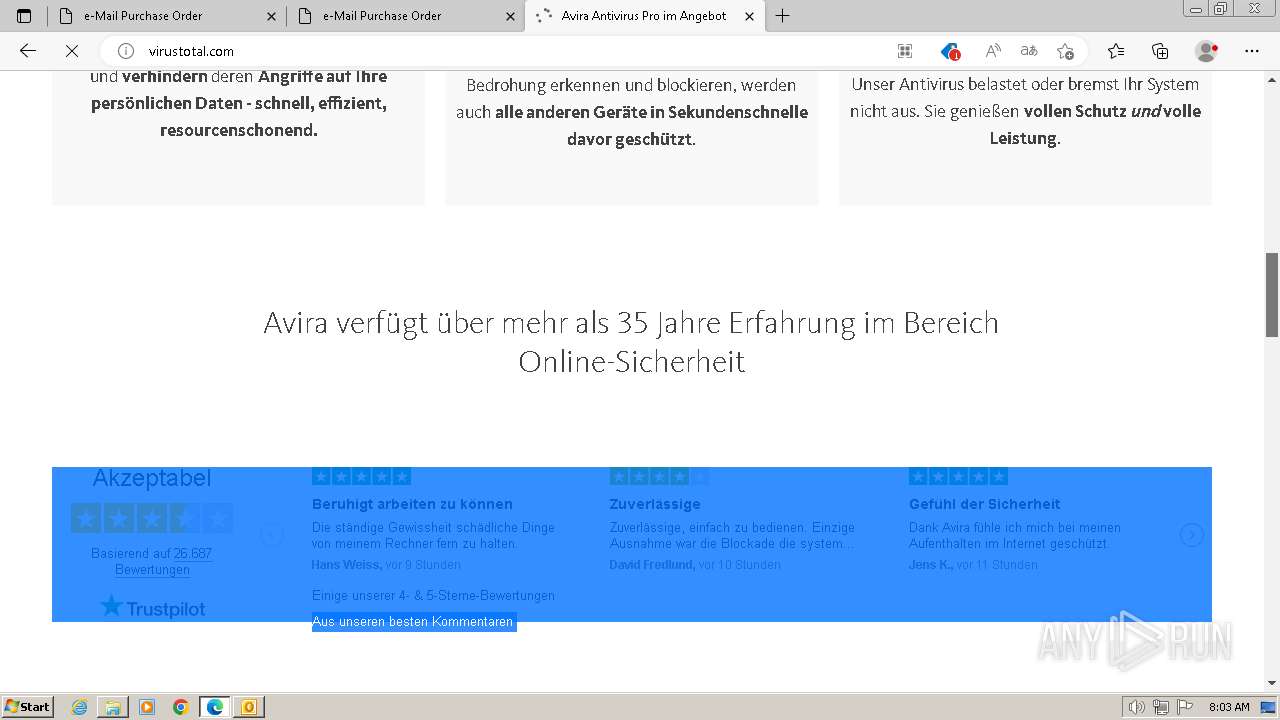Screen dimensions: 1280x720
Task: Open the translate page option
Action: (x=1029, y=51)
